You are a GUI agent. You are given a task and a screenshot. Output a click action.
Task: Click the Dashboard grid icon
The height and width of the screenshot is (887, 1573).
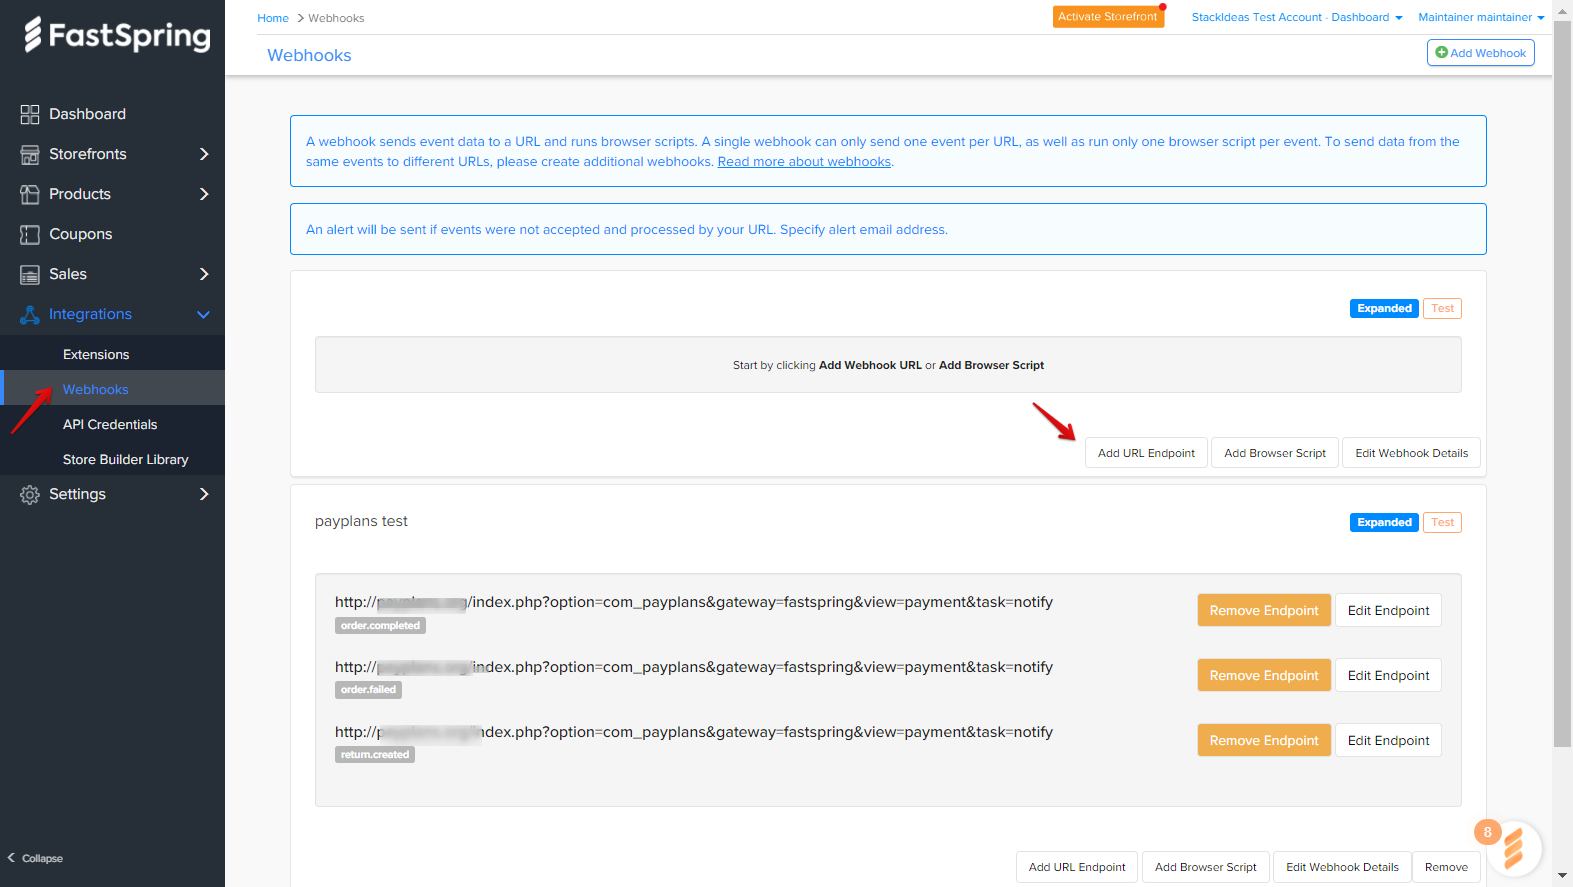pos(30,114)
